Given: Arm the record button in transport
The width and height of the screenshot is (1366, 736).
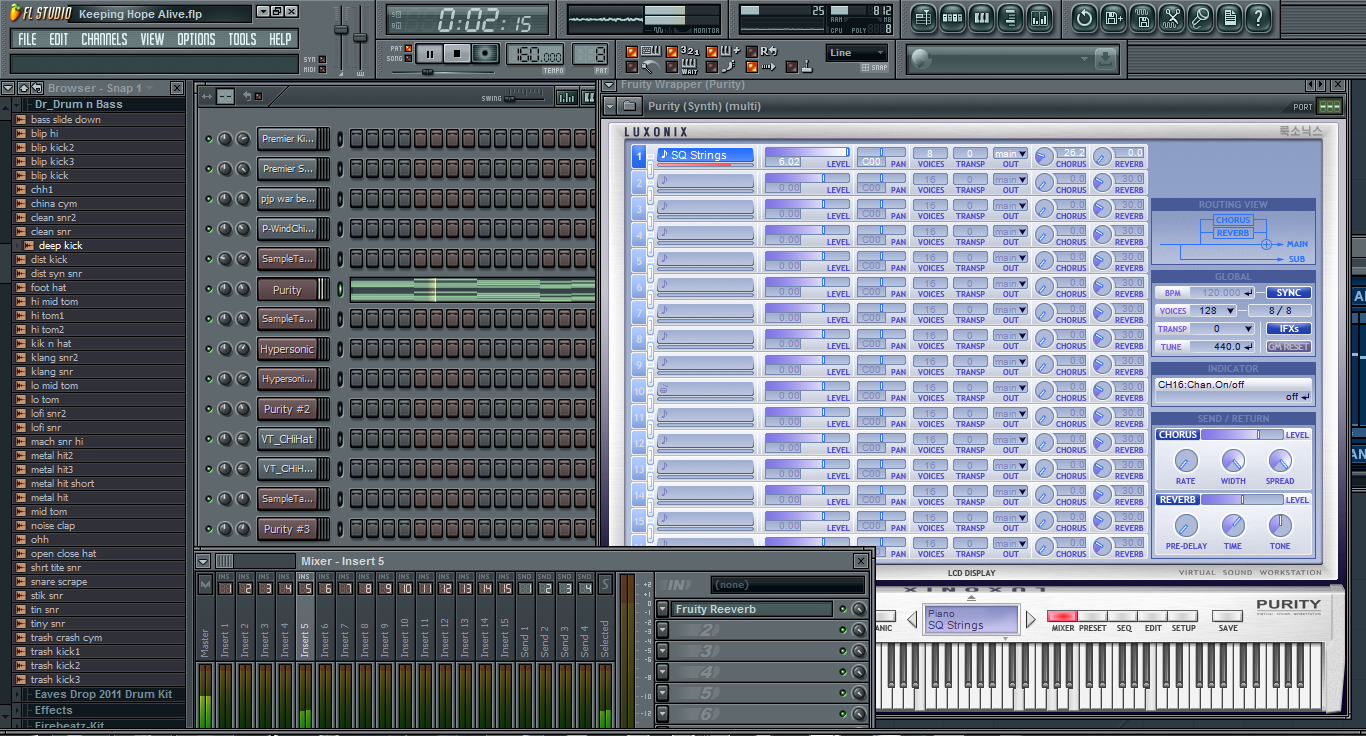Looking at the screenshot, I should tap(486, 54).
